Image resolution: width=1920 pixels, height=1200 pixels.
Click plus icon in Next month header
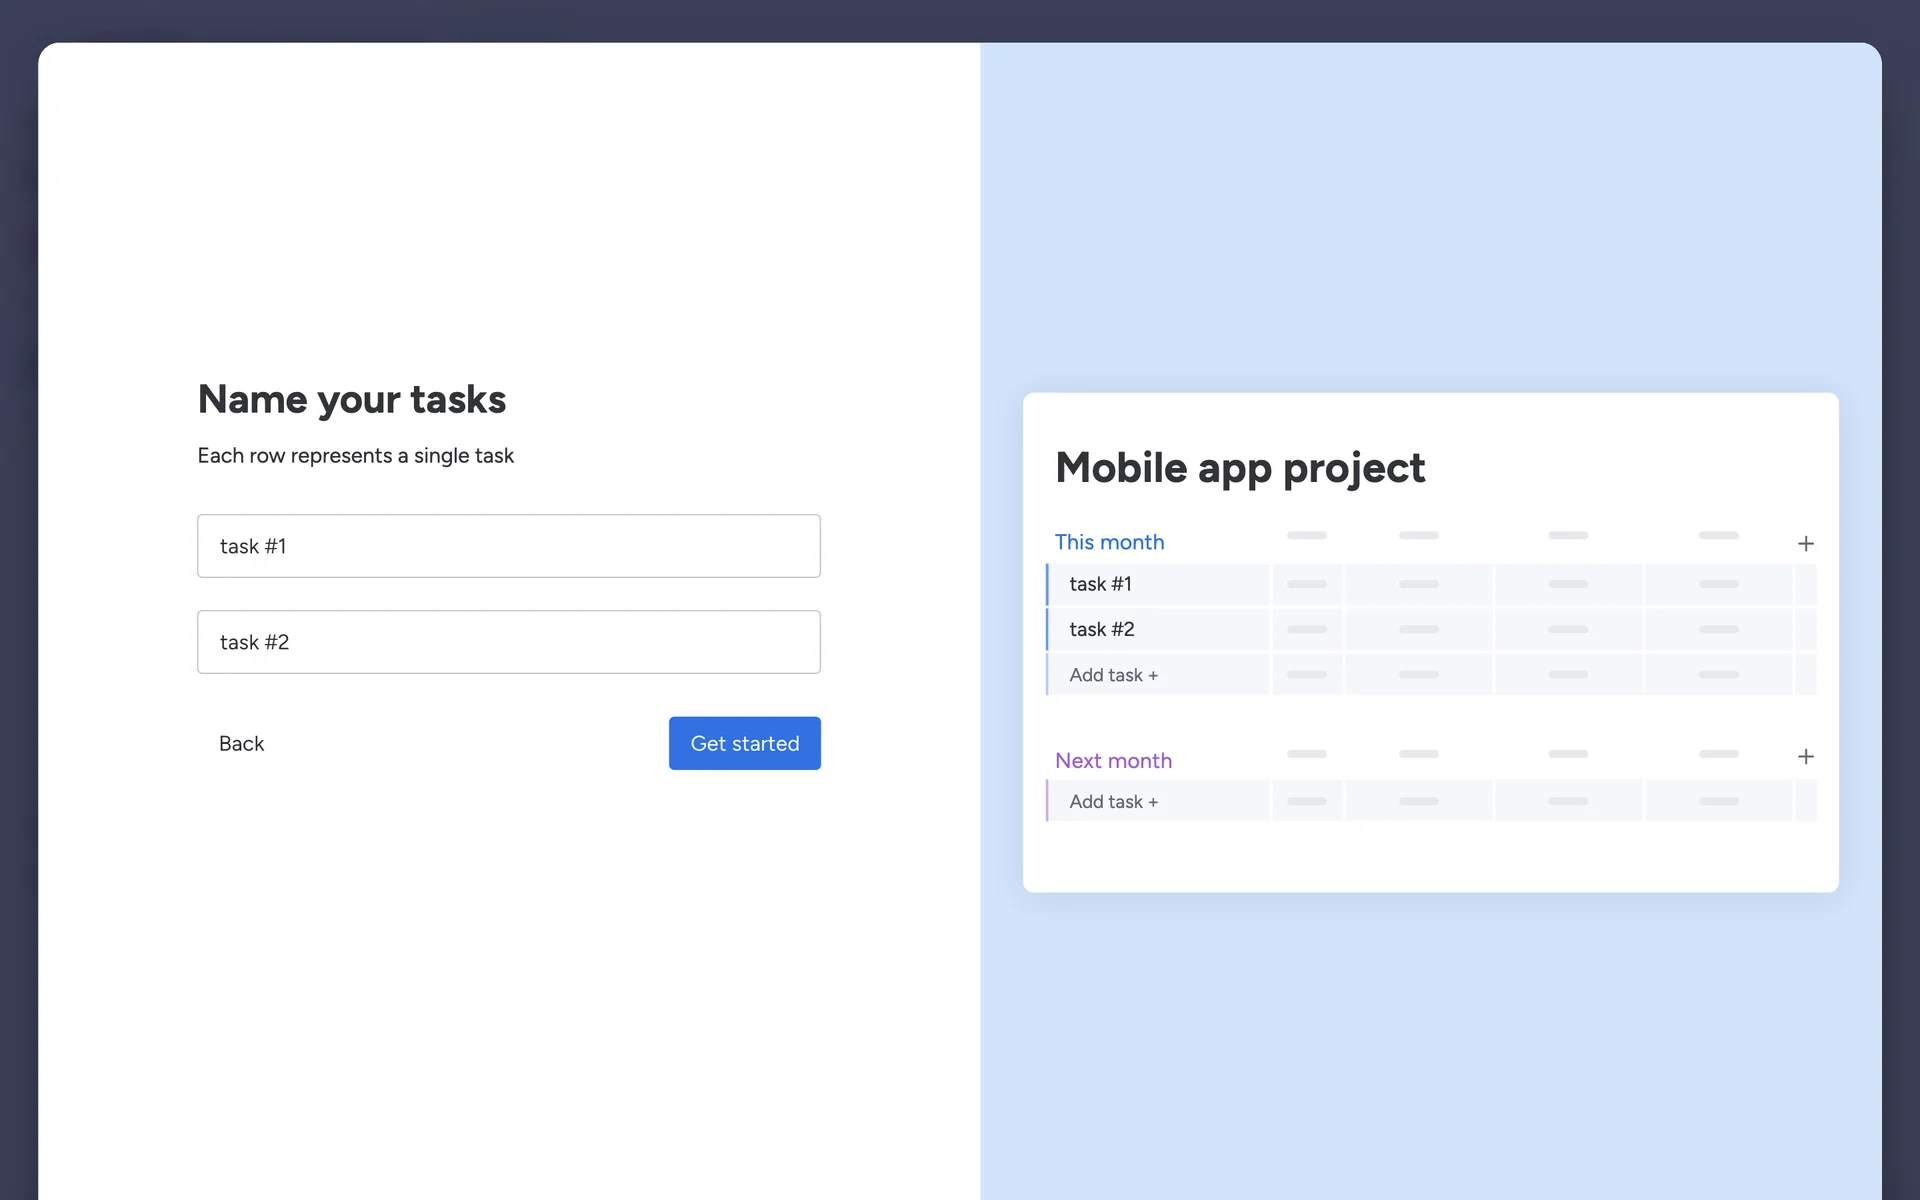(x=1805, y=757)
